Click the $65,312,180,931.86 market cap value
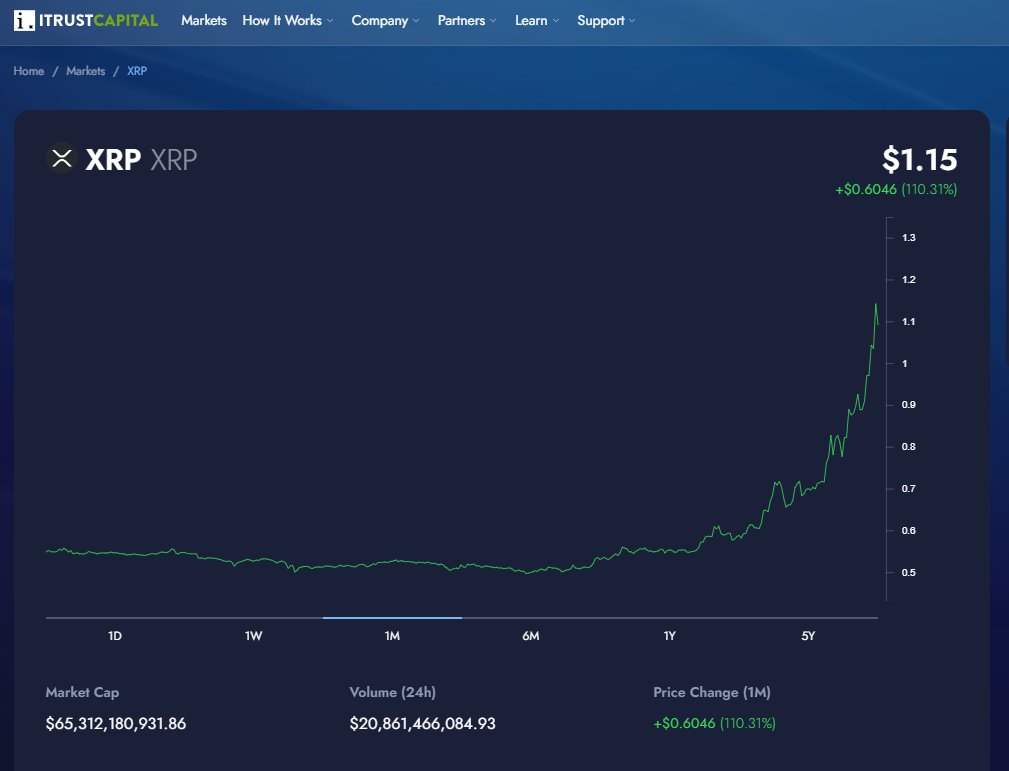This screenshot has width=1009, height=771. [116, 723]
